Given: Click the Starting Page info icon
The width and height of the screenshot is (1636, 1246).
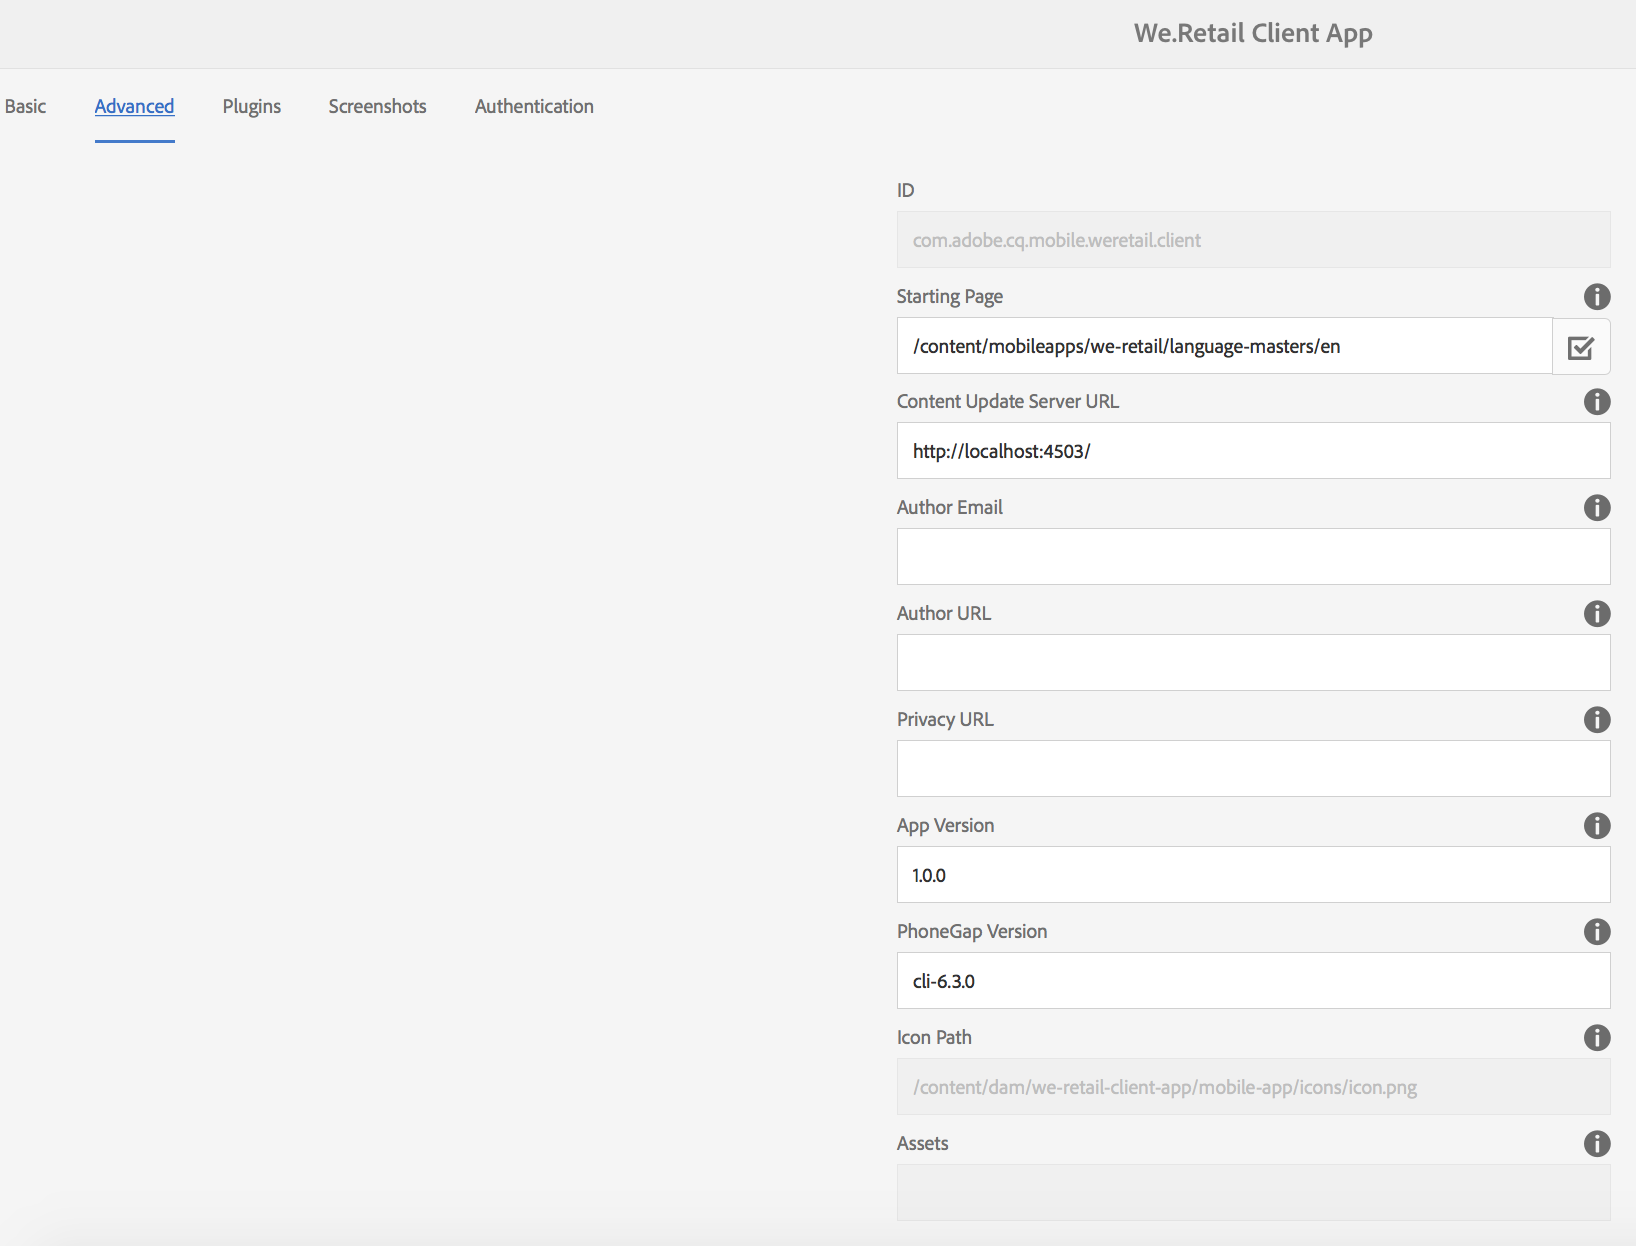Looking at the screenshot, I should [1597, 296].
